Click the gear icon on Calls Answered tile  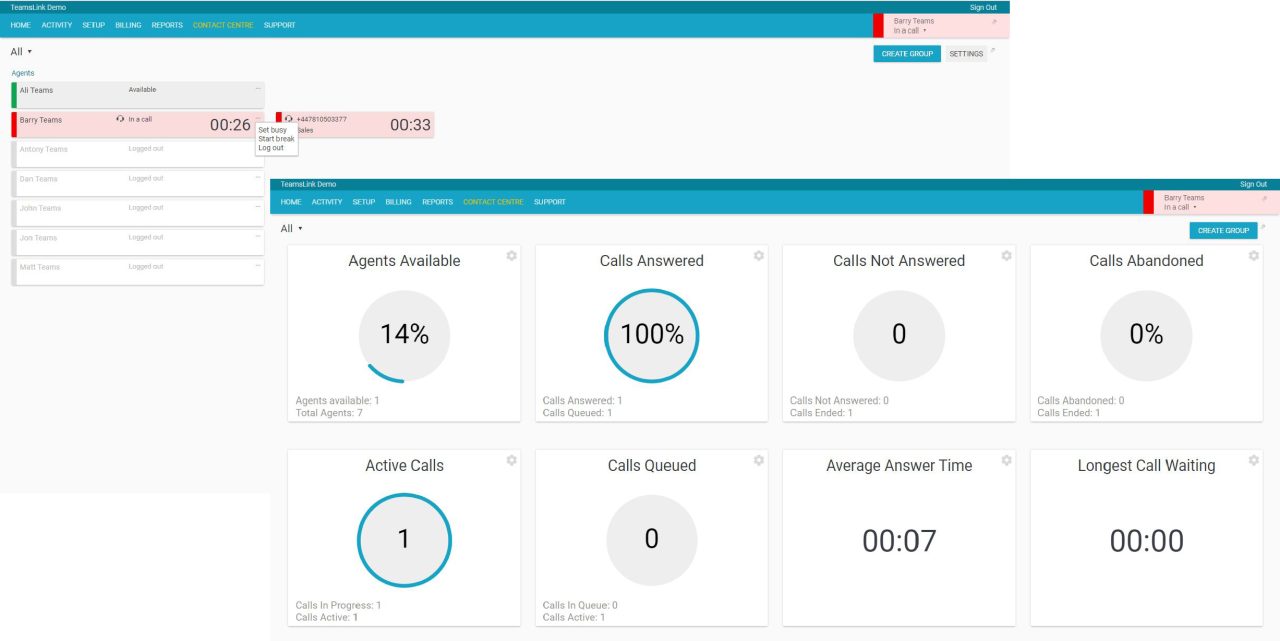758,256
